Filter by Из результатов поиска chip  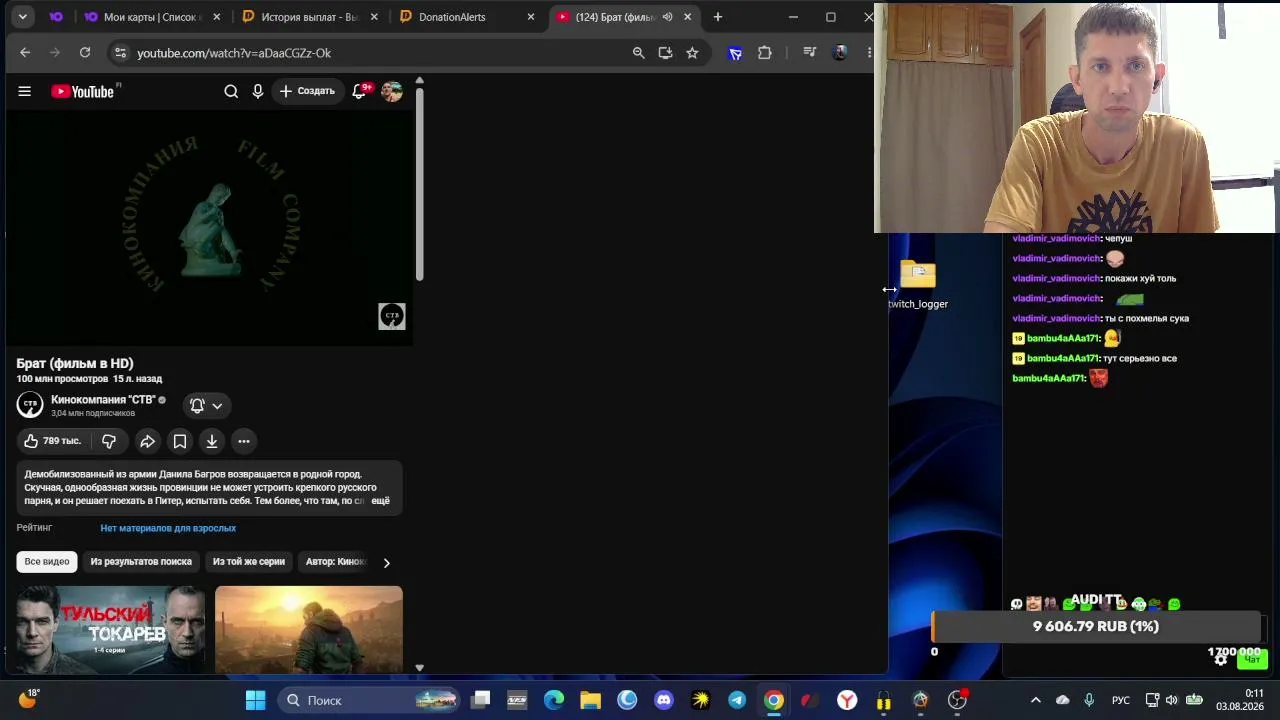pyautogui.click(x=141, y=562)
